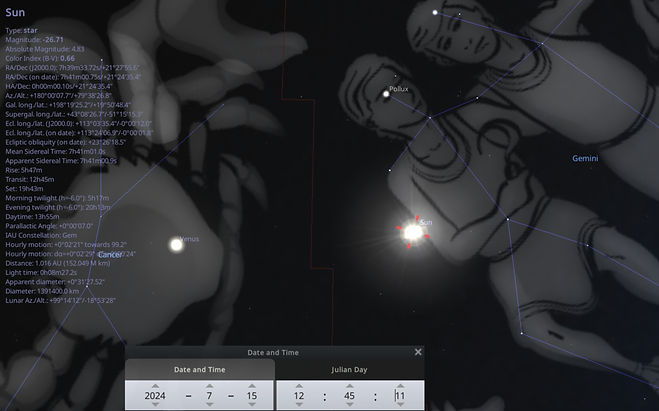Click the minutes field showing 45
The image size is (659, 411).
(349, 395)
